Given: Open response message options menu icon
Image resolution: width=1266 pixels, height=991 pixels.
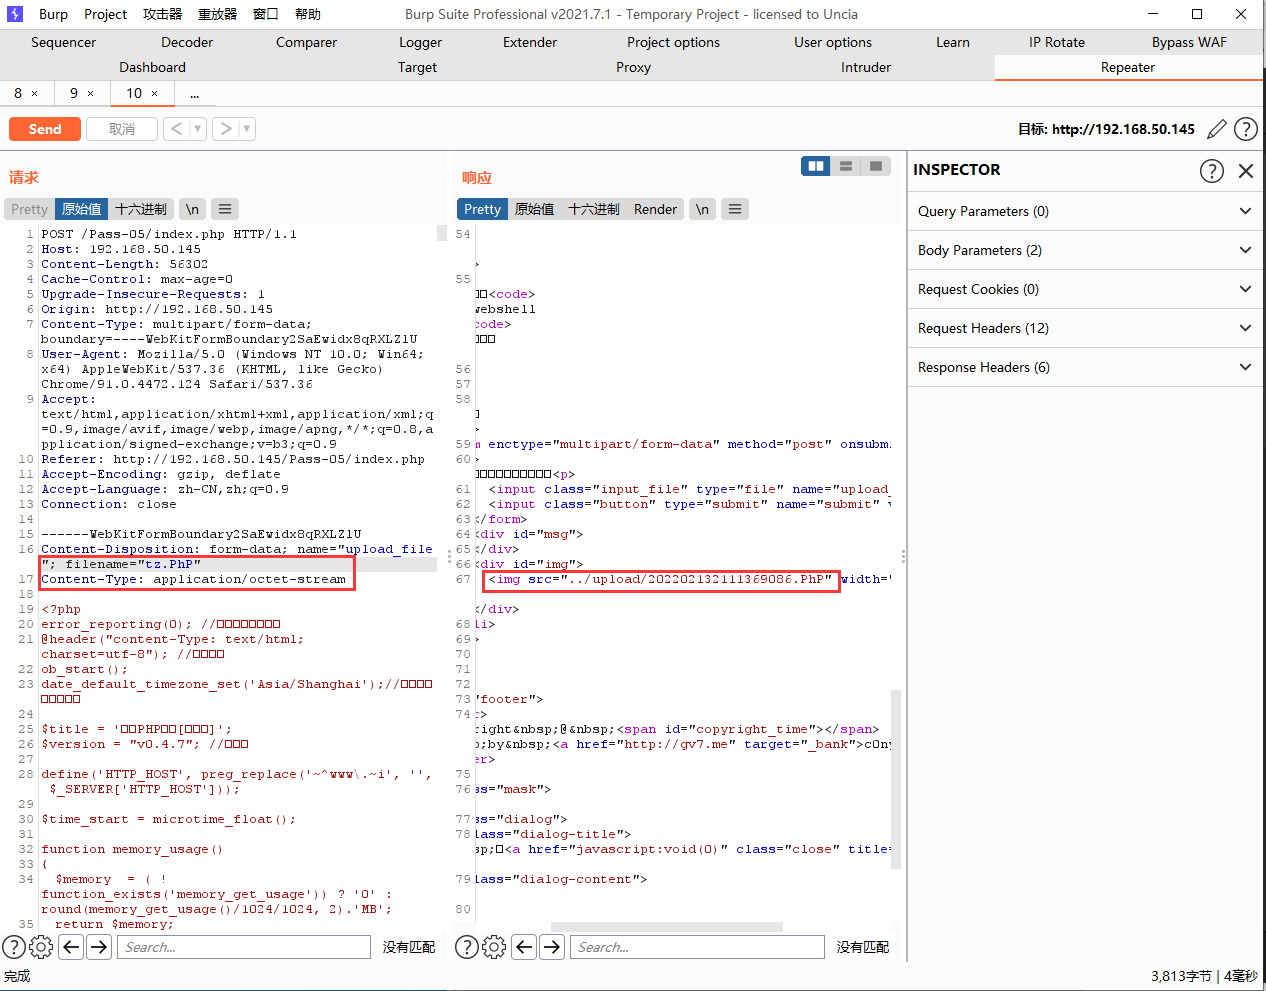Looking at the screenshot, I should [735, 209].
